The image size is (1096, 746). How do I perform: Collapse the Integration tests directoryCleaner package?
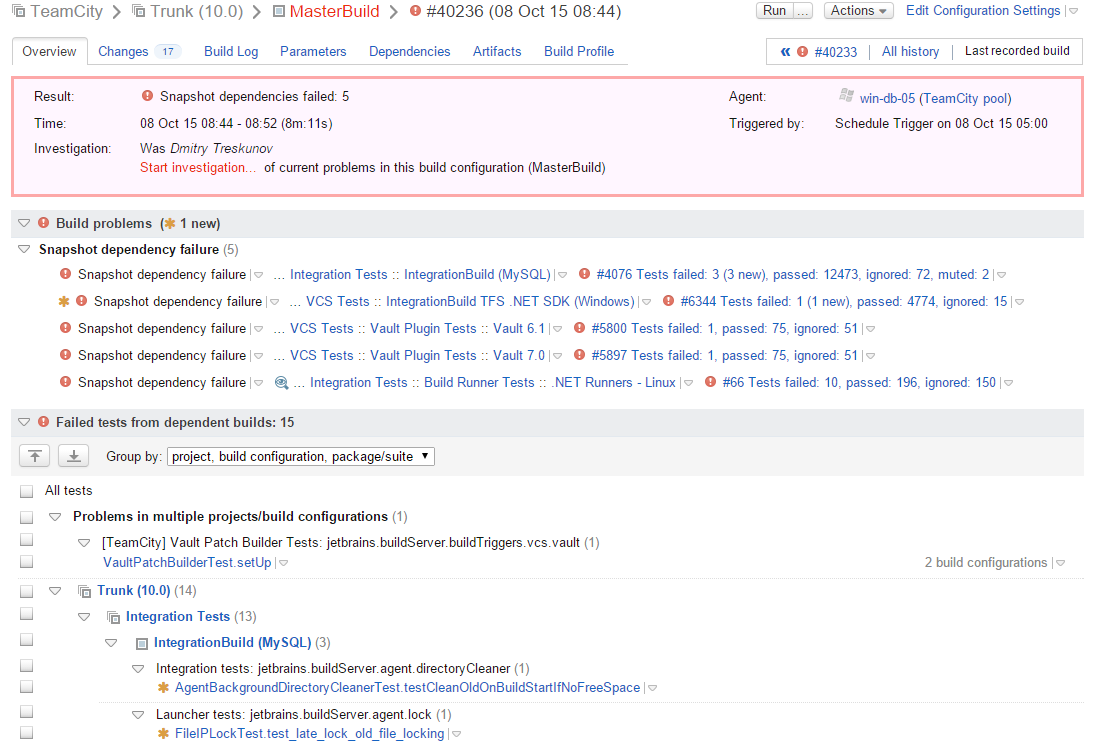tap(138, 669)
